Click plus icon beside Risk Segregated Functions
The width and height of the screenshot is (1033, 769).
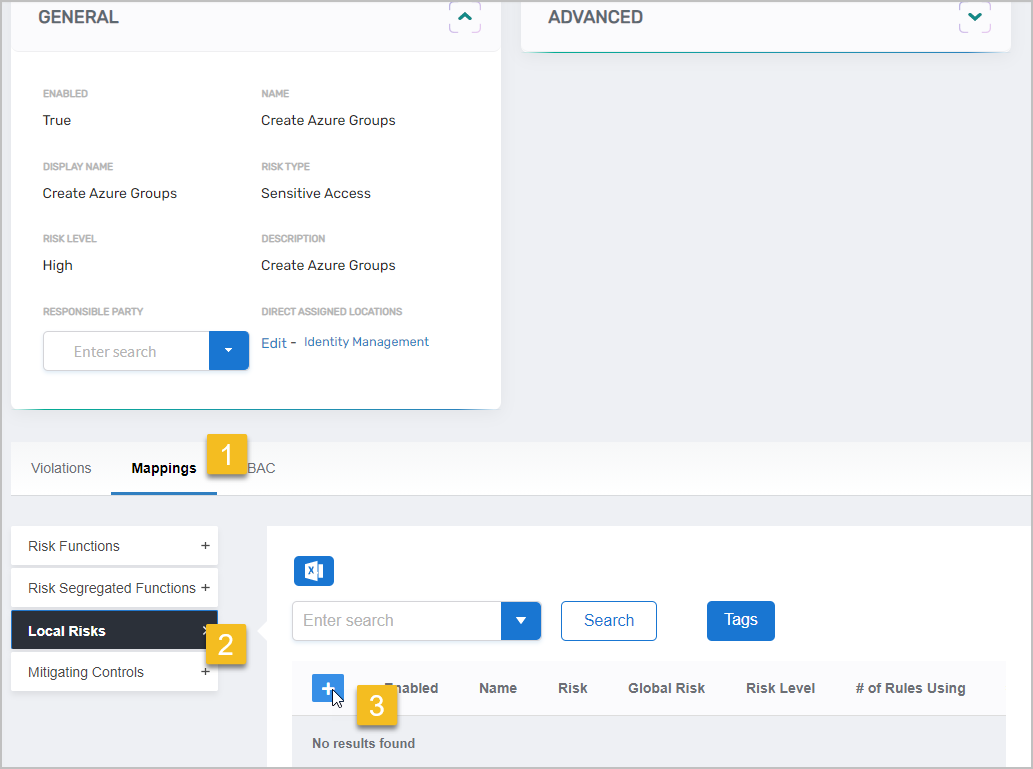[205, 588]
